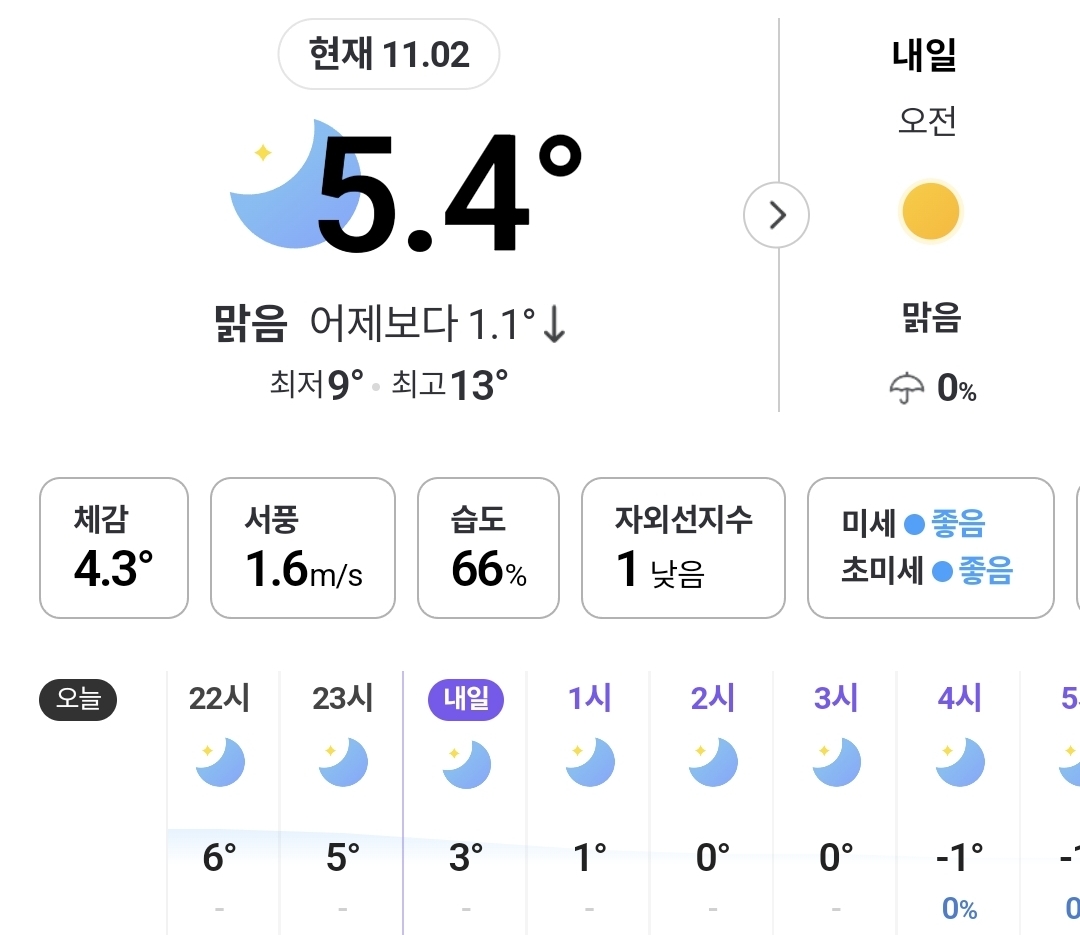Click the umbrella precipitation icon
The width and height of the screenshot is (1080, 935).
tap(907, 388)
